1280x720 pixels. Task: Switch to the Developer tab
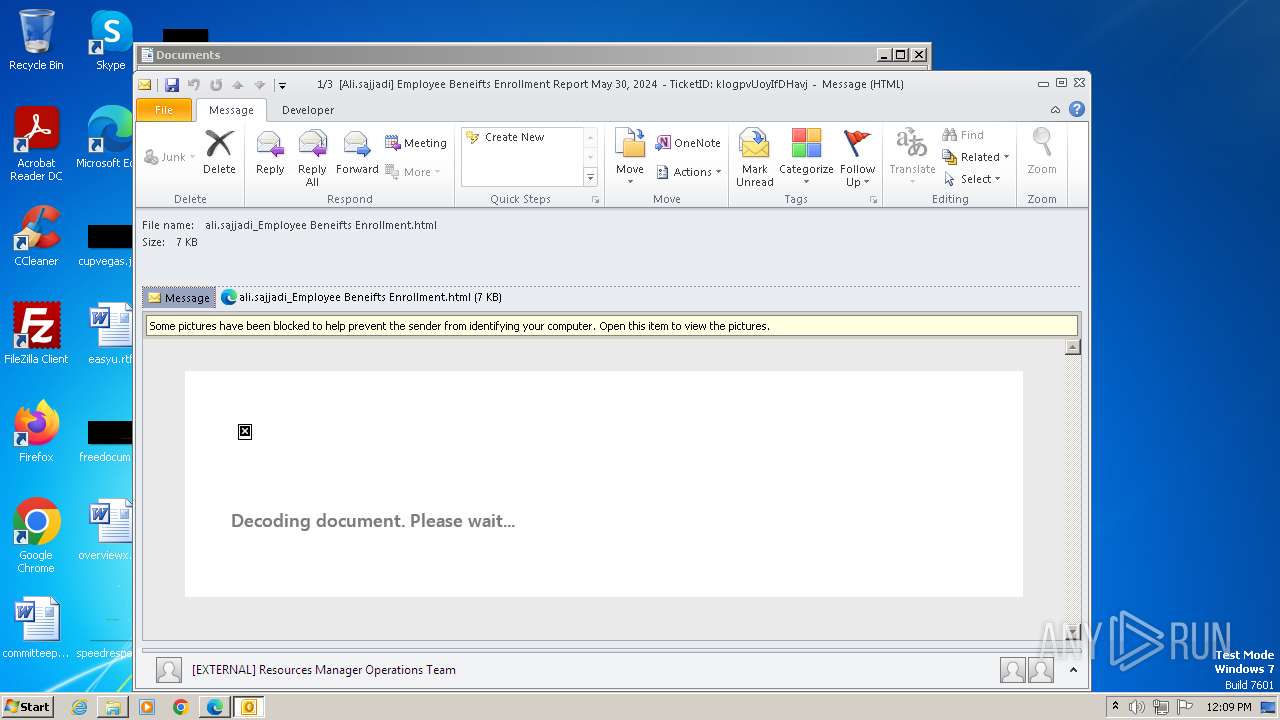308,110
